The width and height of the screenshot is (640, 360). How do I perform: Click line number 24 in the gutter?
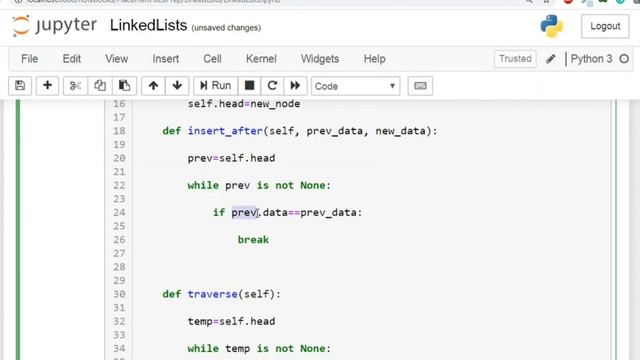click(x=119, y=213)
